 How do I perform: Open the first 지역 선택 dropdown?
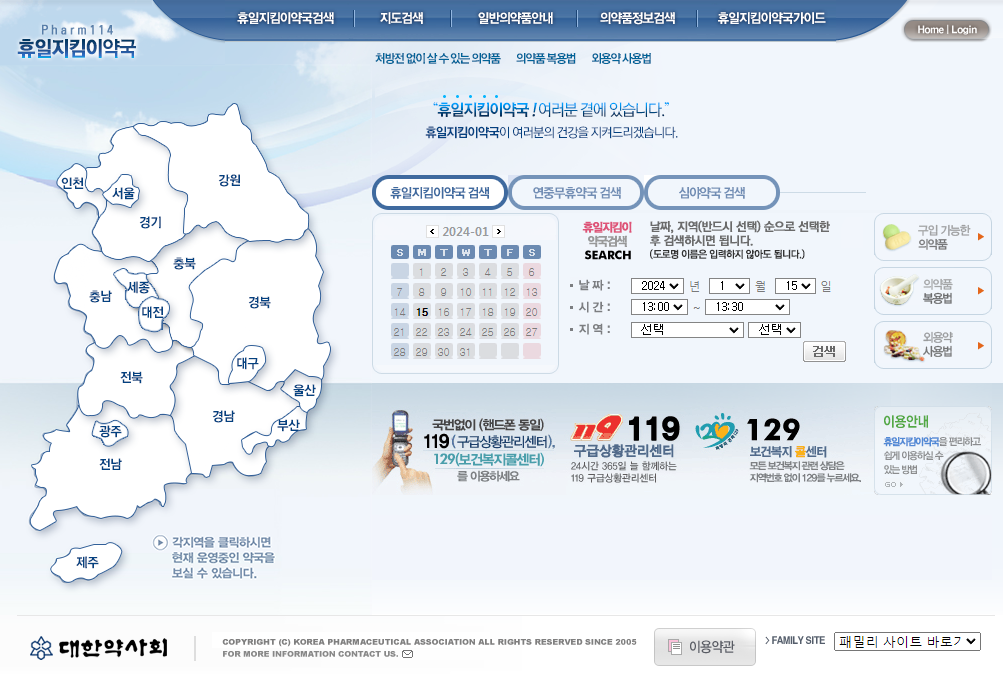(687, 330)
